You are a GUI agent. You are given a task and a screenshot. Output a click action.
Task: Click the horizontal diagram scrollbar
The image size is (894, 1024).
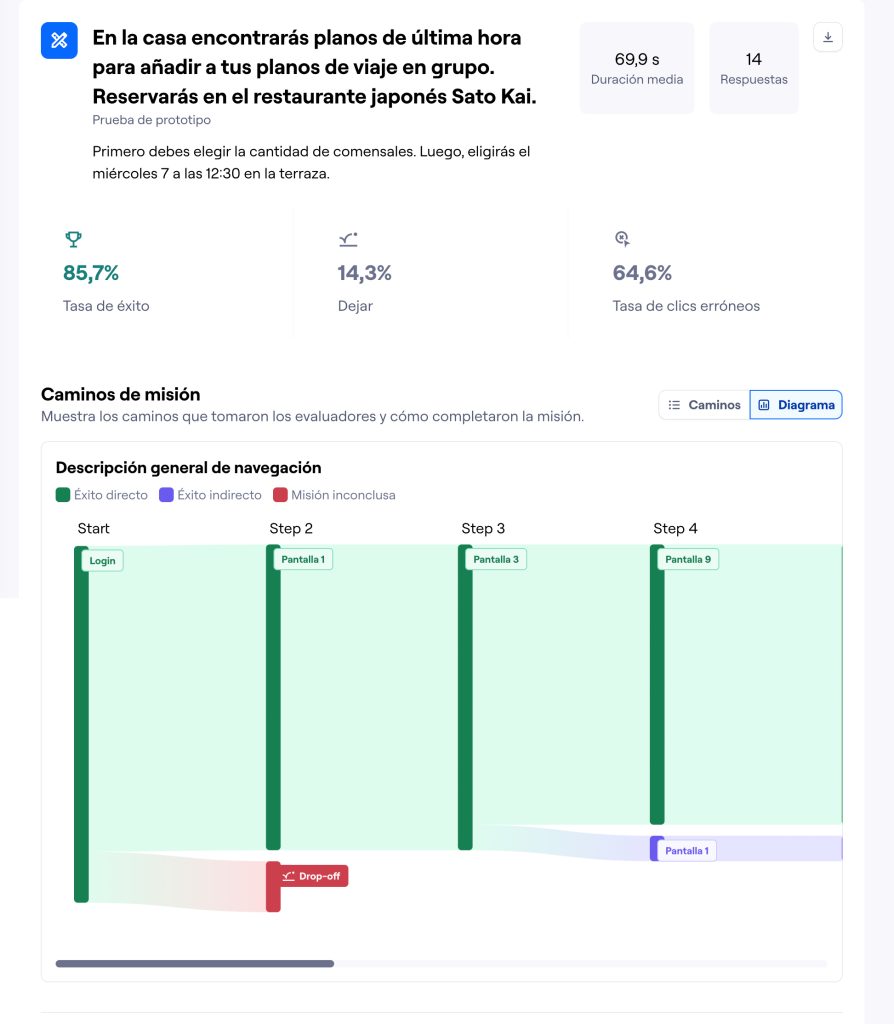coord(195,964)
